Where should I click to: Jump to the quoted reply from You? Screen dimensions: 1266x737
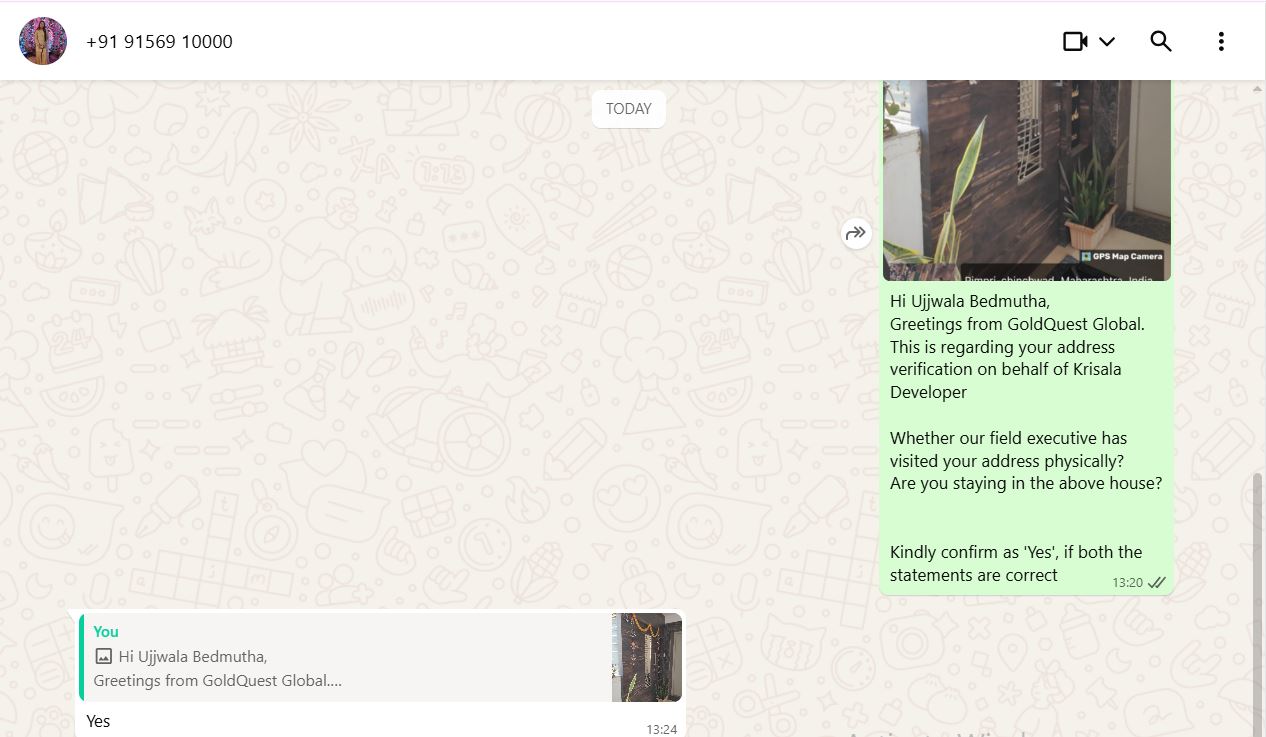tap(381, 657)
